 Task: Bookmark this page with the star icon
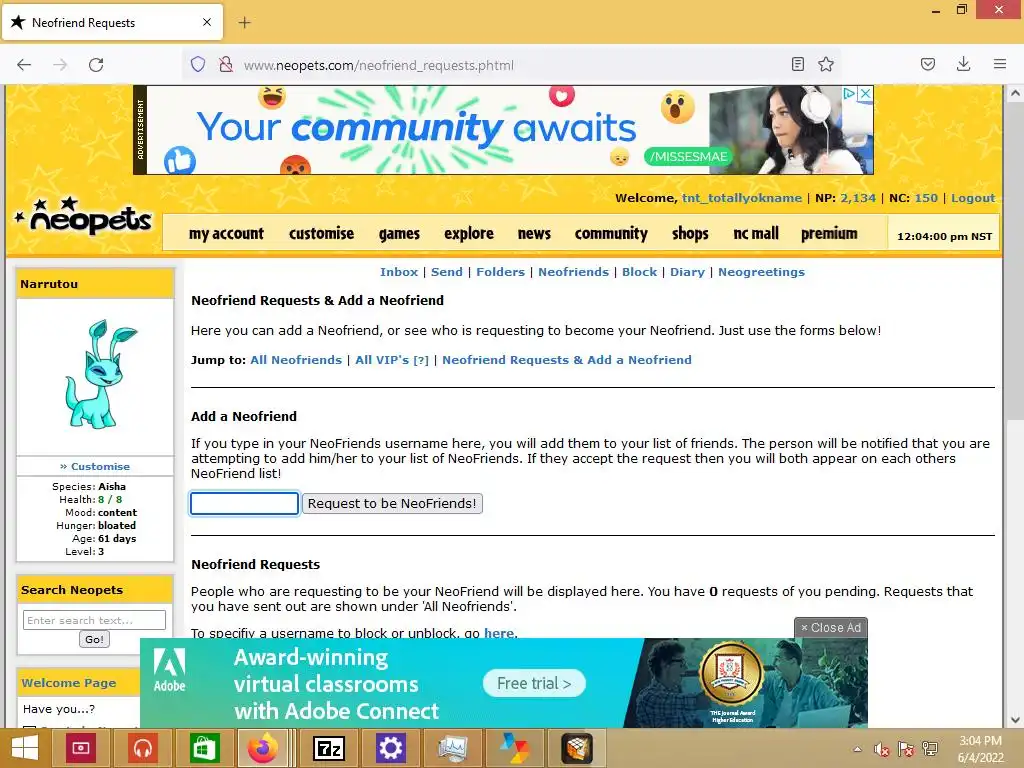(826, 64)
